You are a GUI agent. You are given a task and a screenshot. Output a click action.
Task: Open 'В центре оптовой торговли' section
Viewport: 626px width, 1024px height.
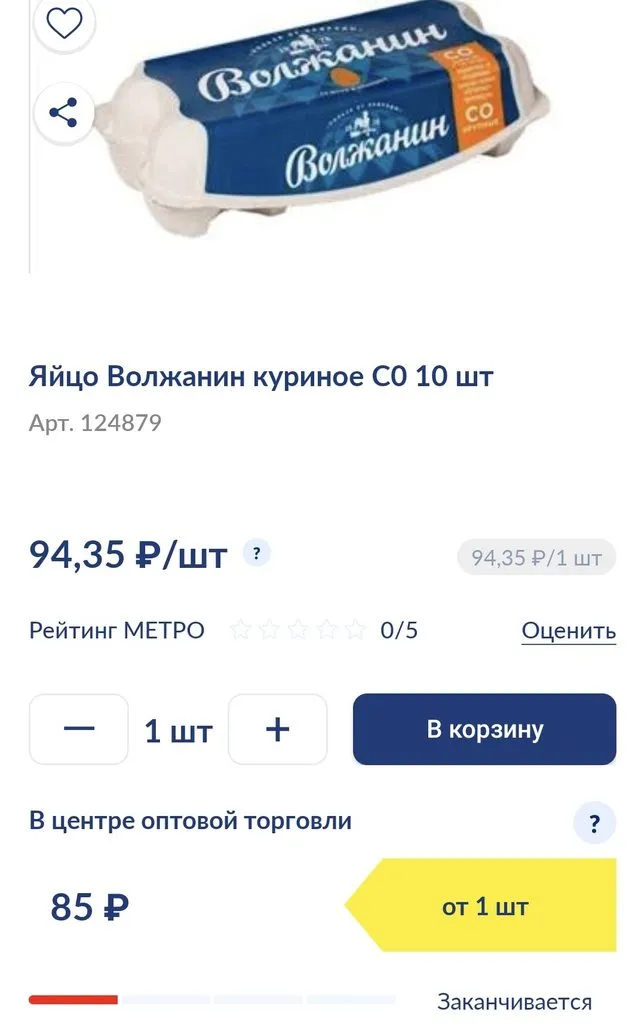pos(189,822)
